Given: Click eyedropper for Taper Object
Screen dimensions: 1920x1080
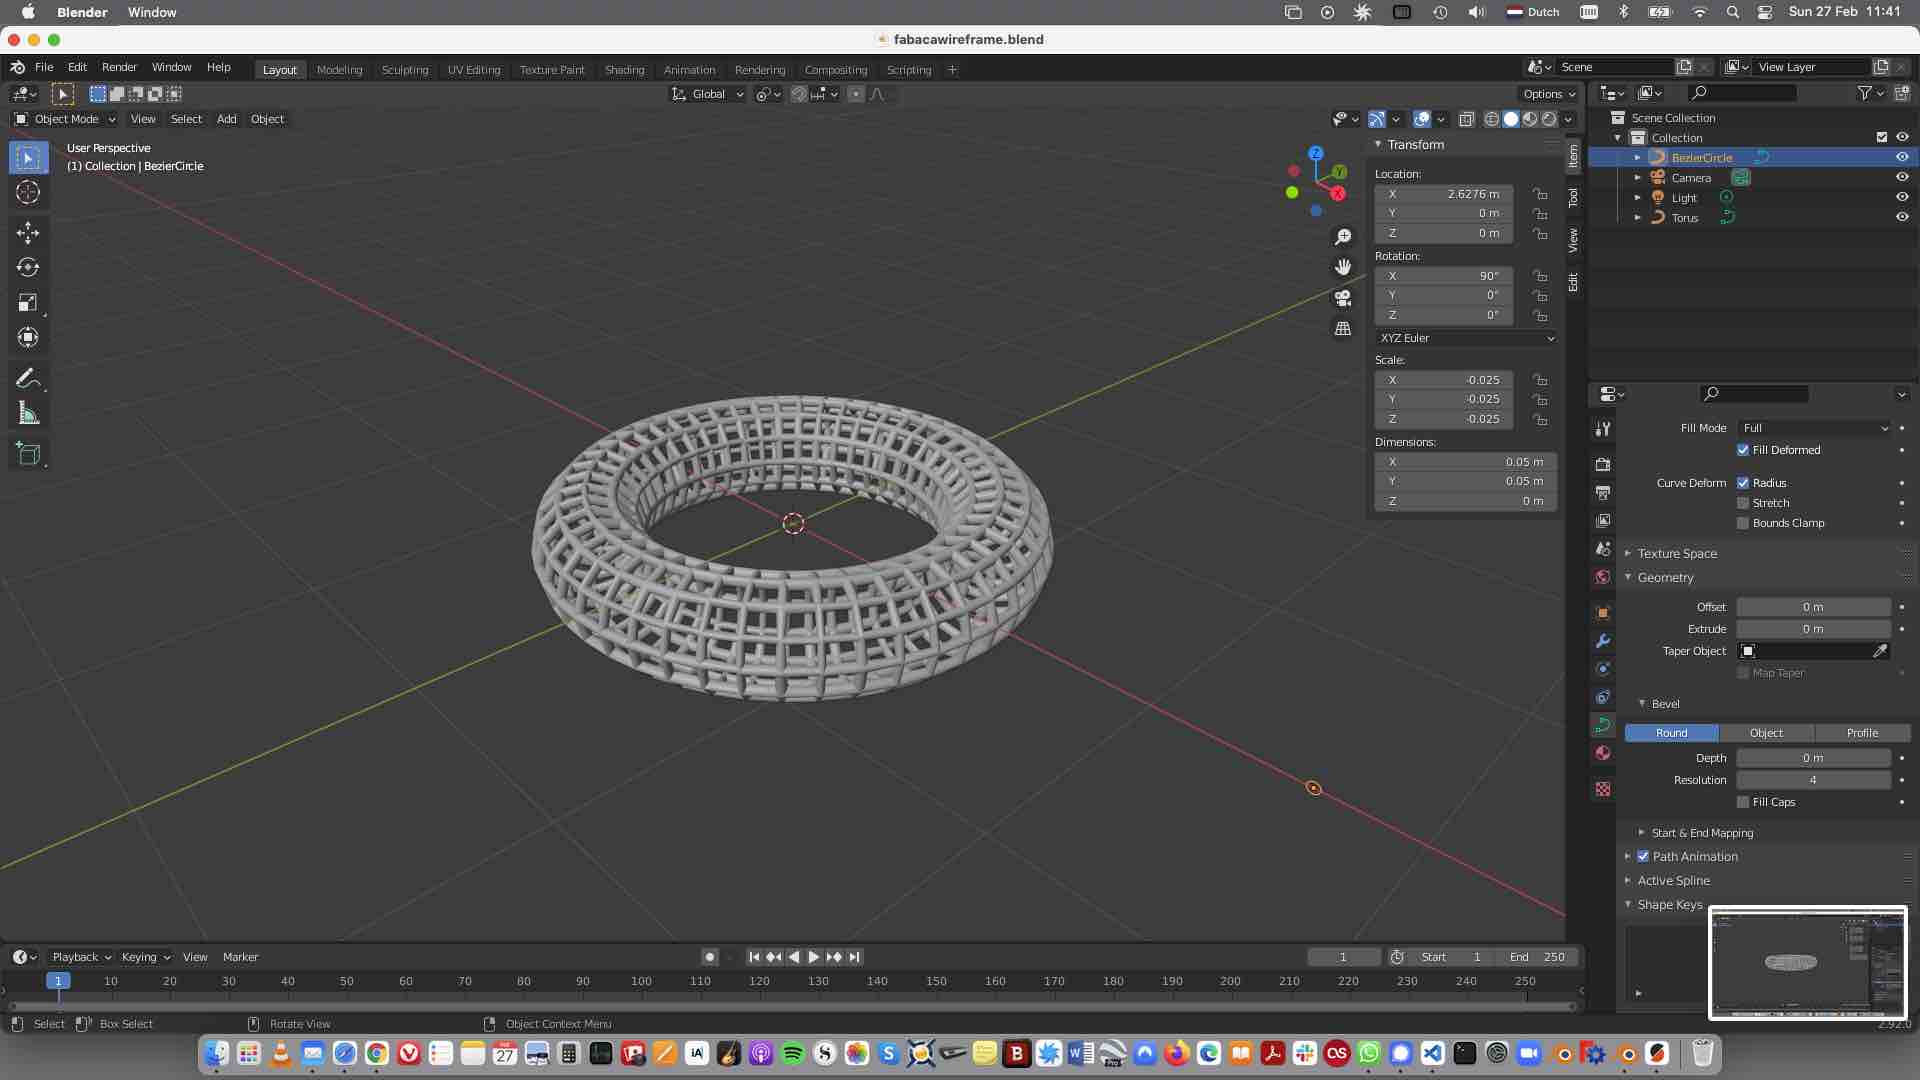Looking at the screenshot, I should (1880, 651).
